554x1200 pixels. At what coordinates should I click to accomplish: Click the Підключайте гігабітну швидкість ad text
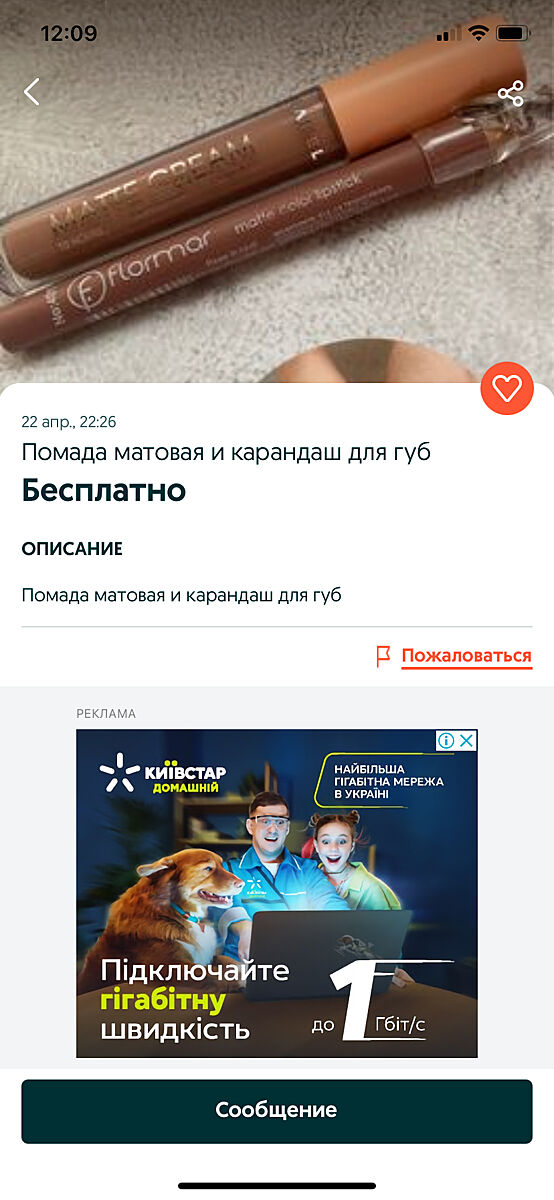coord(195,1000)
